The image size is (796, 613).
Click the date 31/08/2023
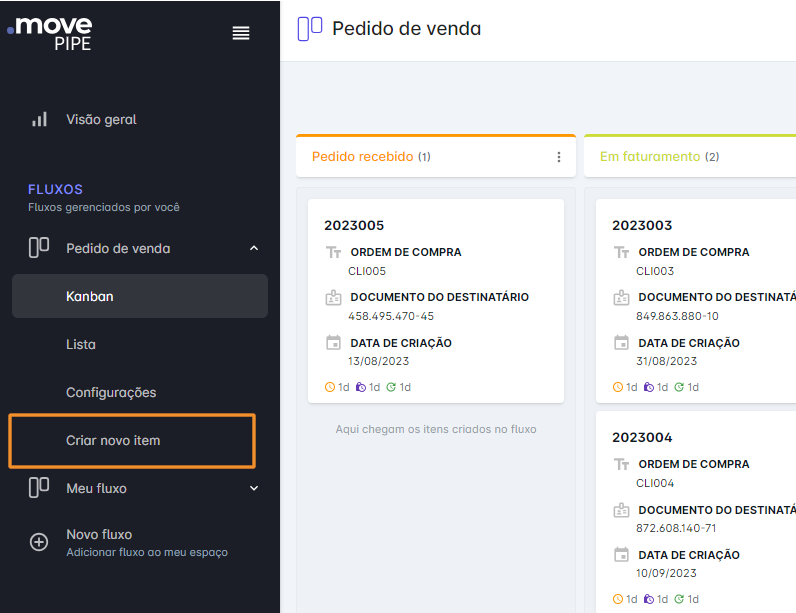point(667,361)
